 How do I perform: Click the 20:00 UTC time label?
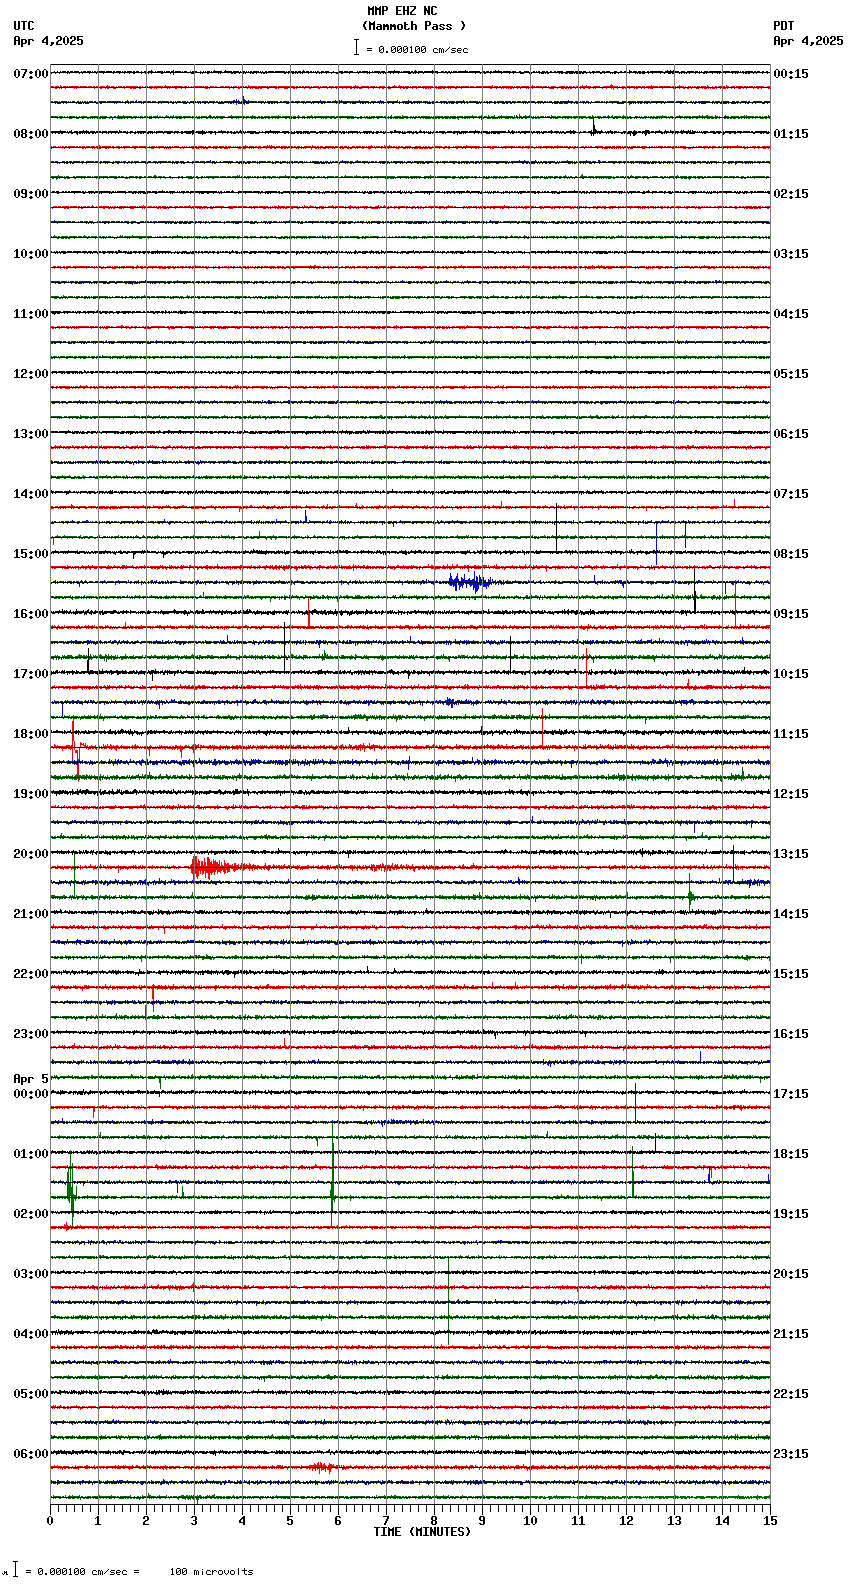30,854
